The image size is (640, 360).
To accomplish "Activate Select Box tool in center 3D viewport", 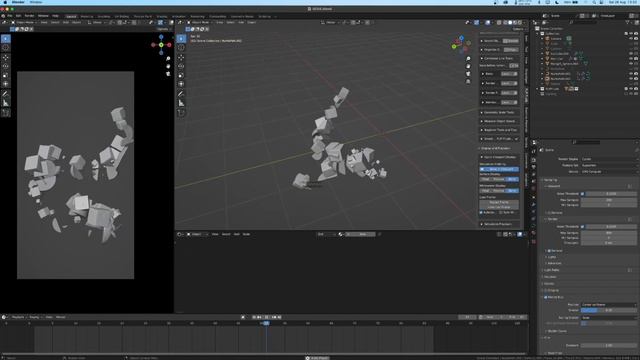I will [x=181, y=38].
